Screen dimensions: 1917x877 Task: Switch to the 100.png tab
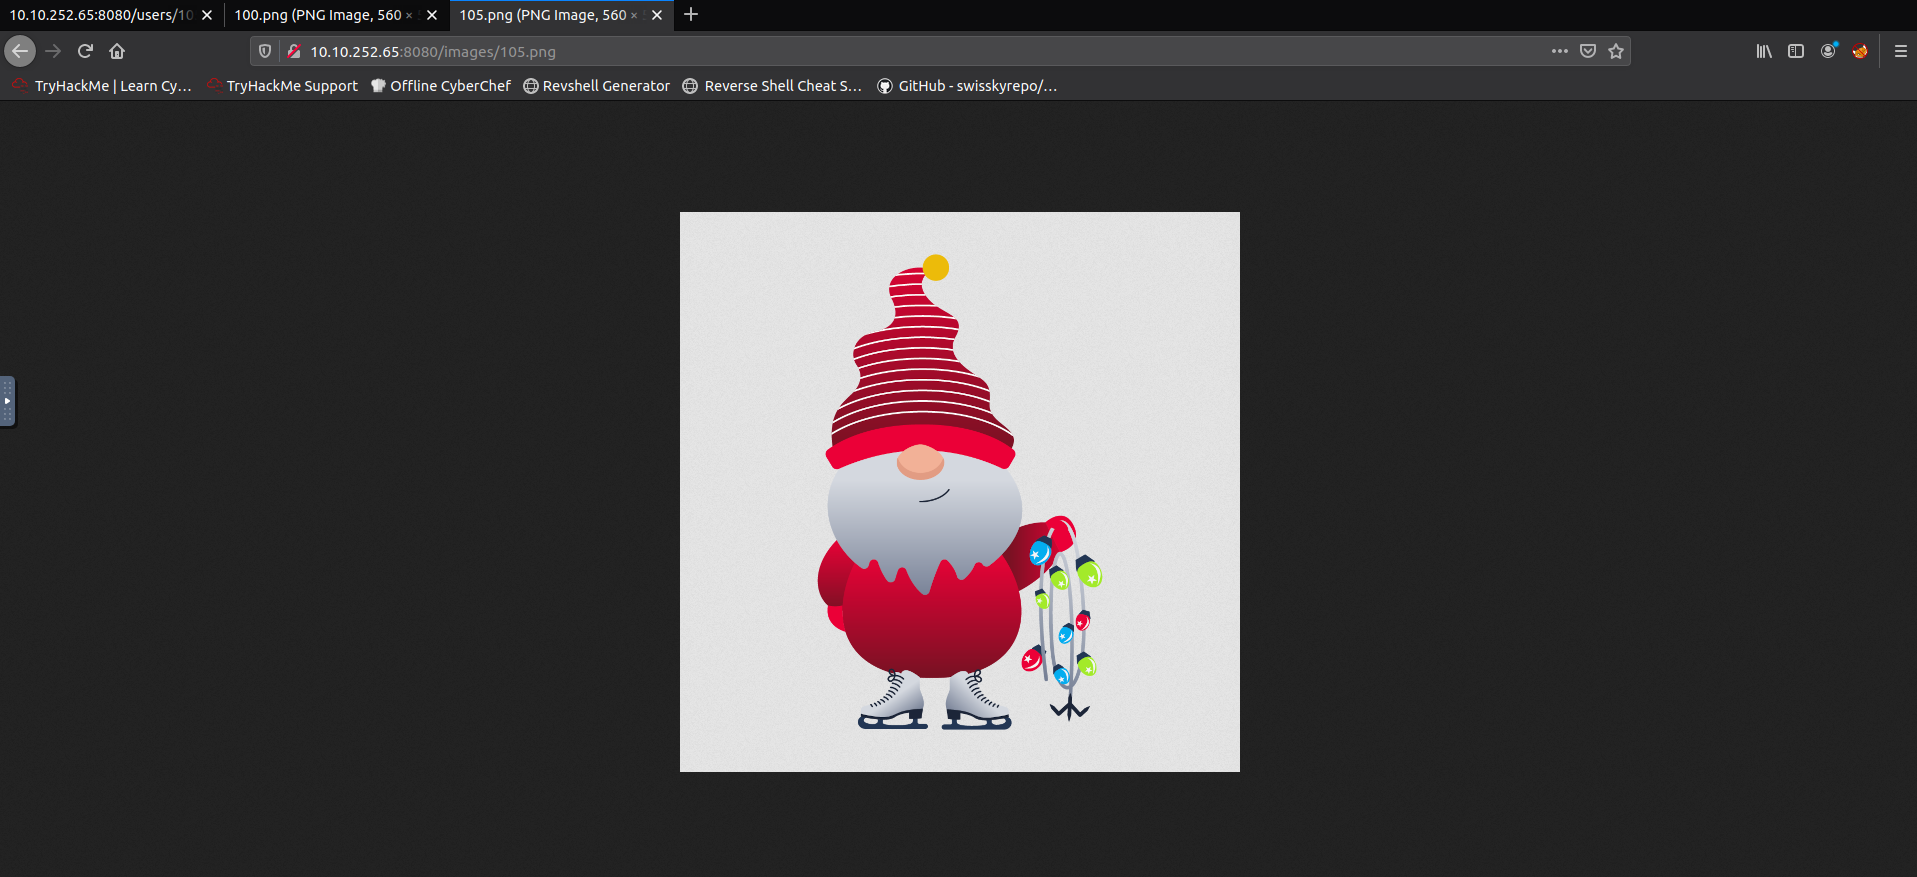[318, 15]
